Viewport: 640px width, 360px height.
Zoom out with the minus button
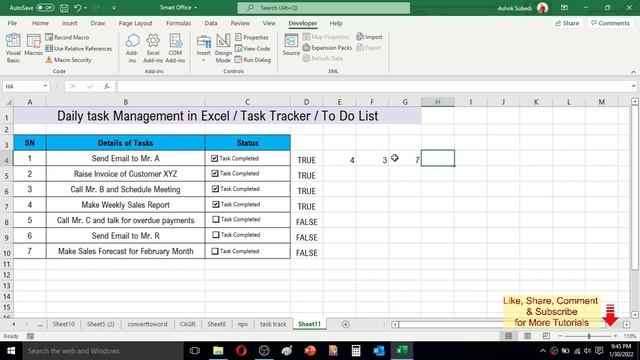coord(560,336)
